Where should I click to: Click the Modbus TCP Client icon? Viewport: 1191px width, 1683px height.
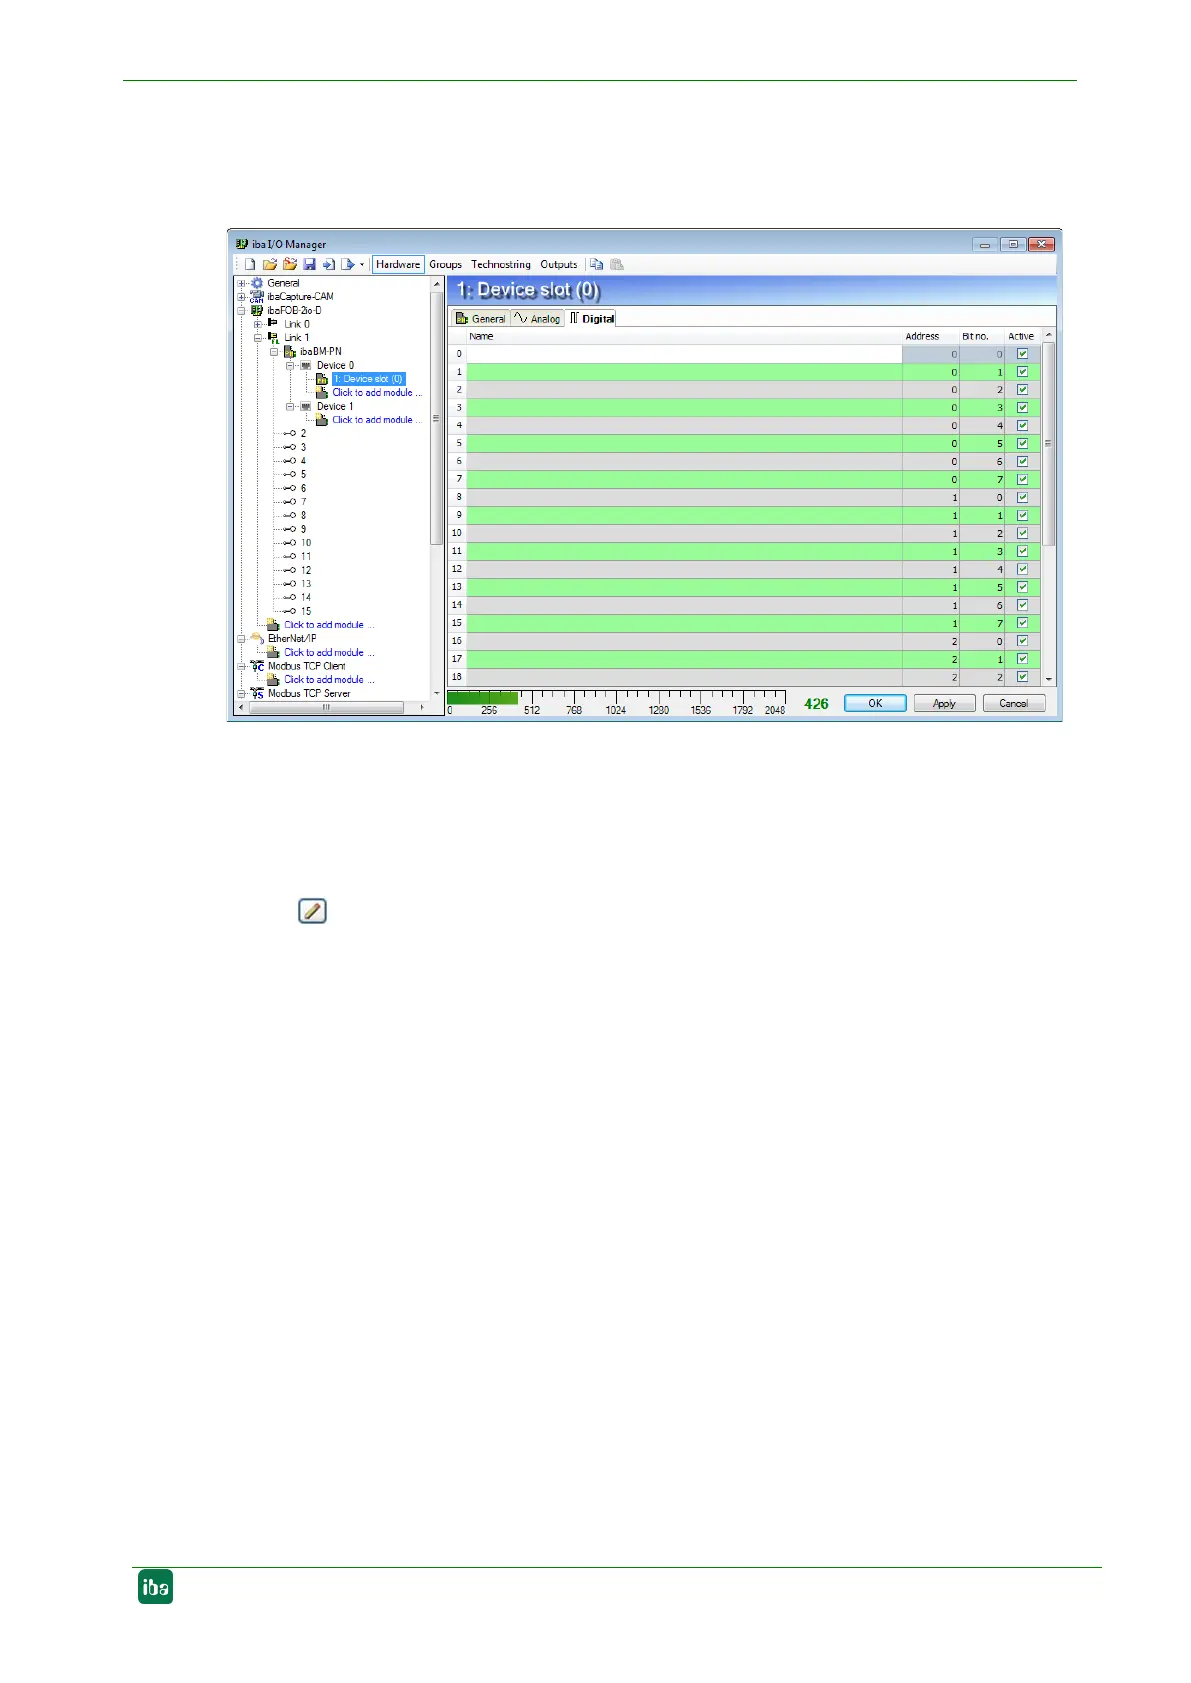pyautogui.click(x=257, y=666)
